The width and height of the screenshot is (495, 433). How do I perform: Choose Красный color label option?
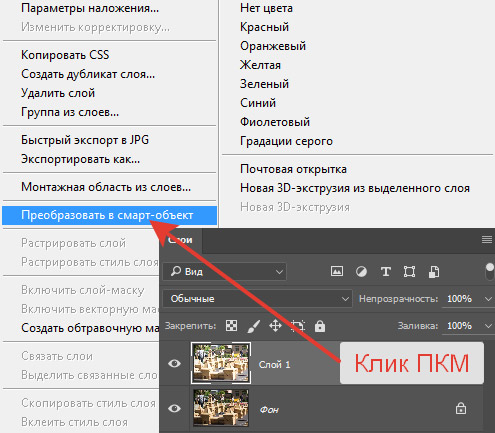tap(264, 27)
